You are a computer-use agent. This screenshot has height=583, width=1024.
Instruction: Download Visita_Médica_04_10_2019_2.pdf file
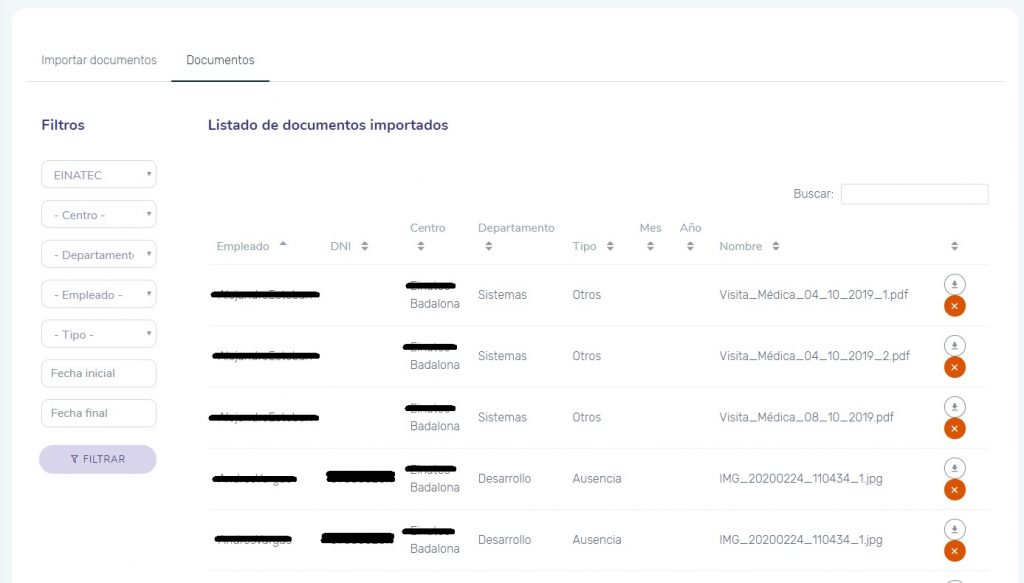point(954,346)
